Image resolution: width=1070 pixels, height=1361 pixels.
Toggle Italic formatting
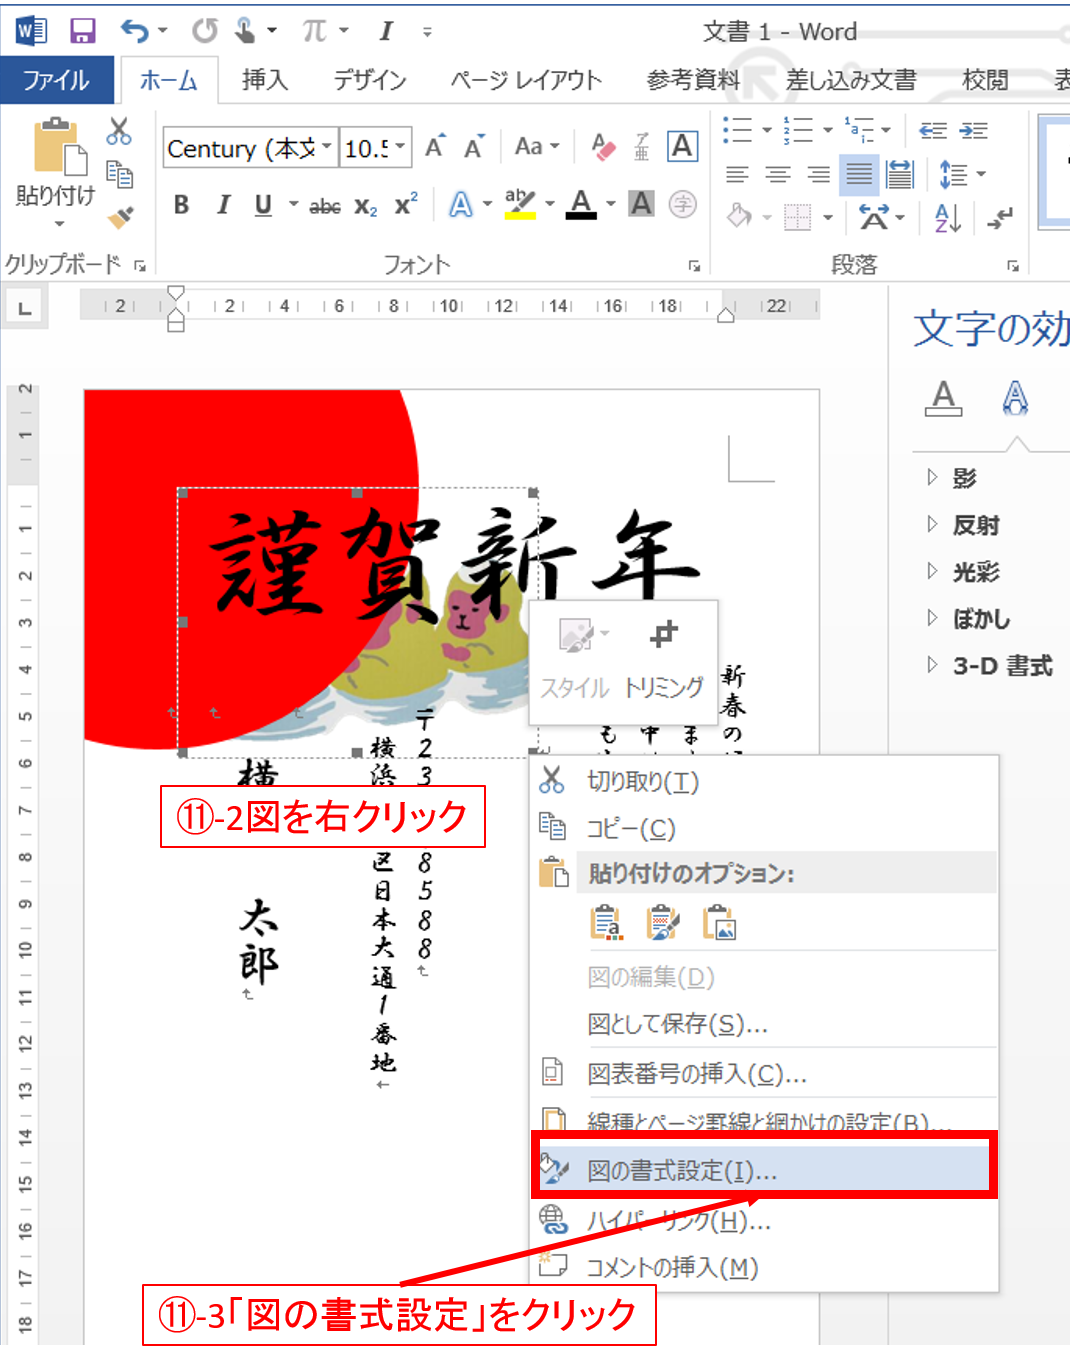pos(223,205)
